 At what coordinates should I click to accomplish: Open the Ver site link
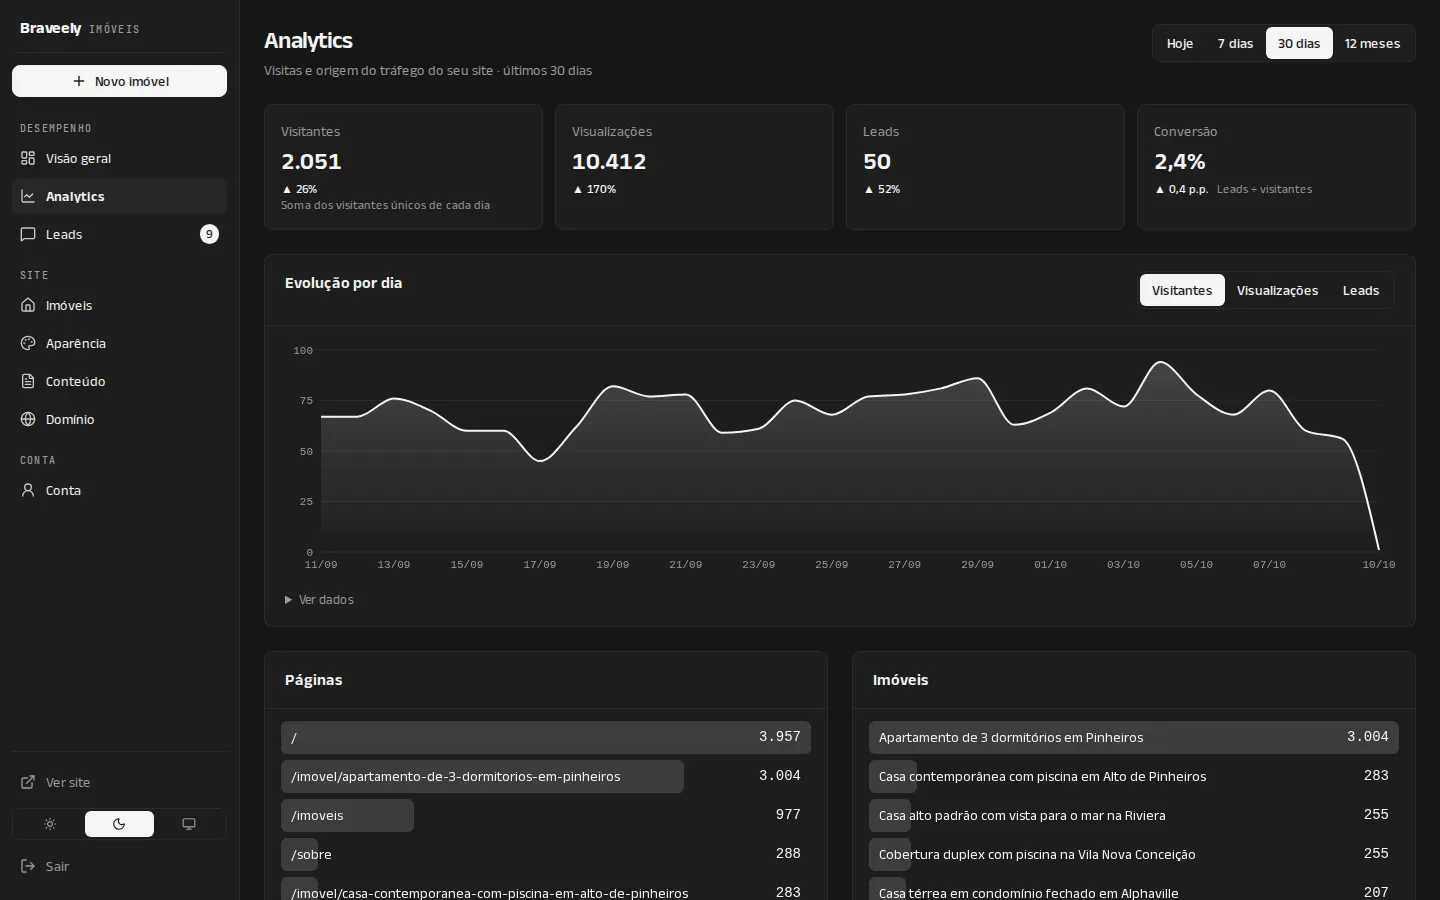click(119, 782)
